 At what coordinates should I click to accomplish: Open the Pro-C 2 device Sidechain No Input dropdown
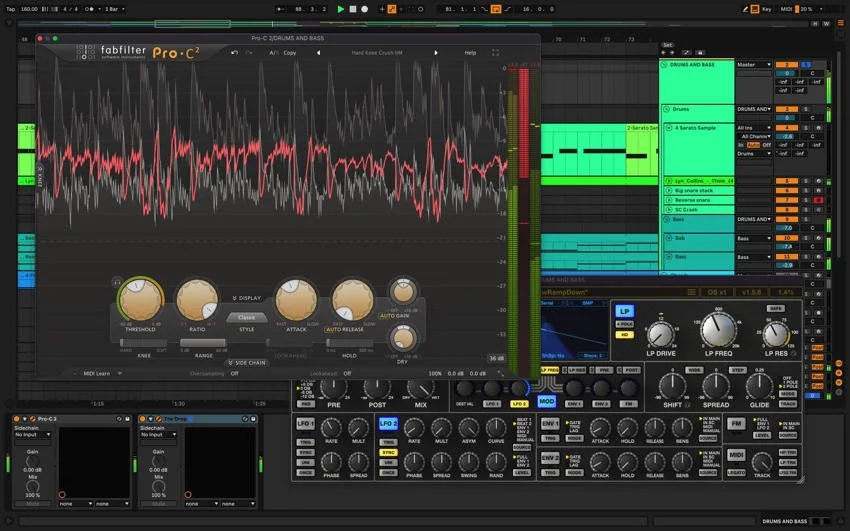[x=33, y=435]
